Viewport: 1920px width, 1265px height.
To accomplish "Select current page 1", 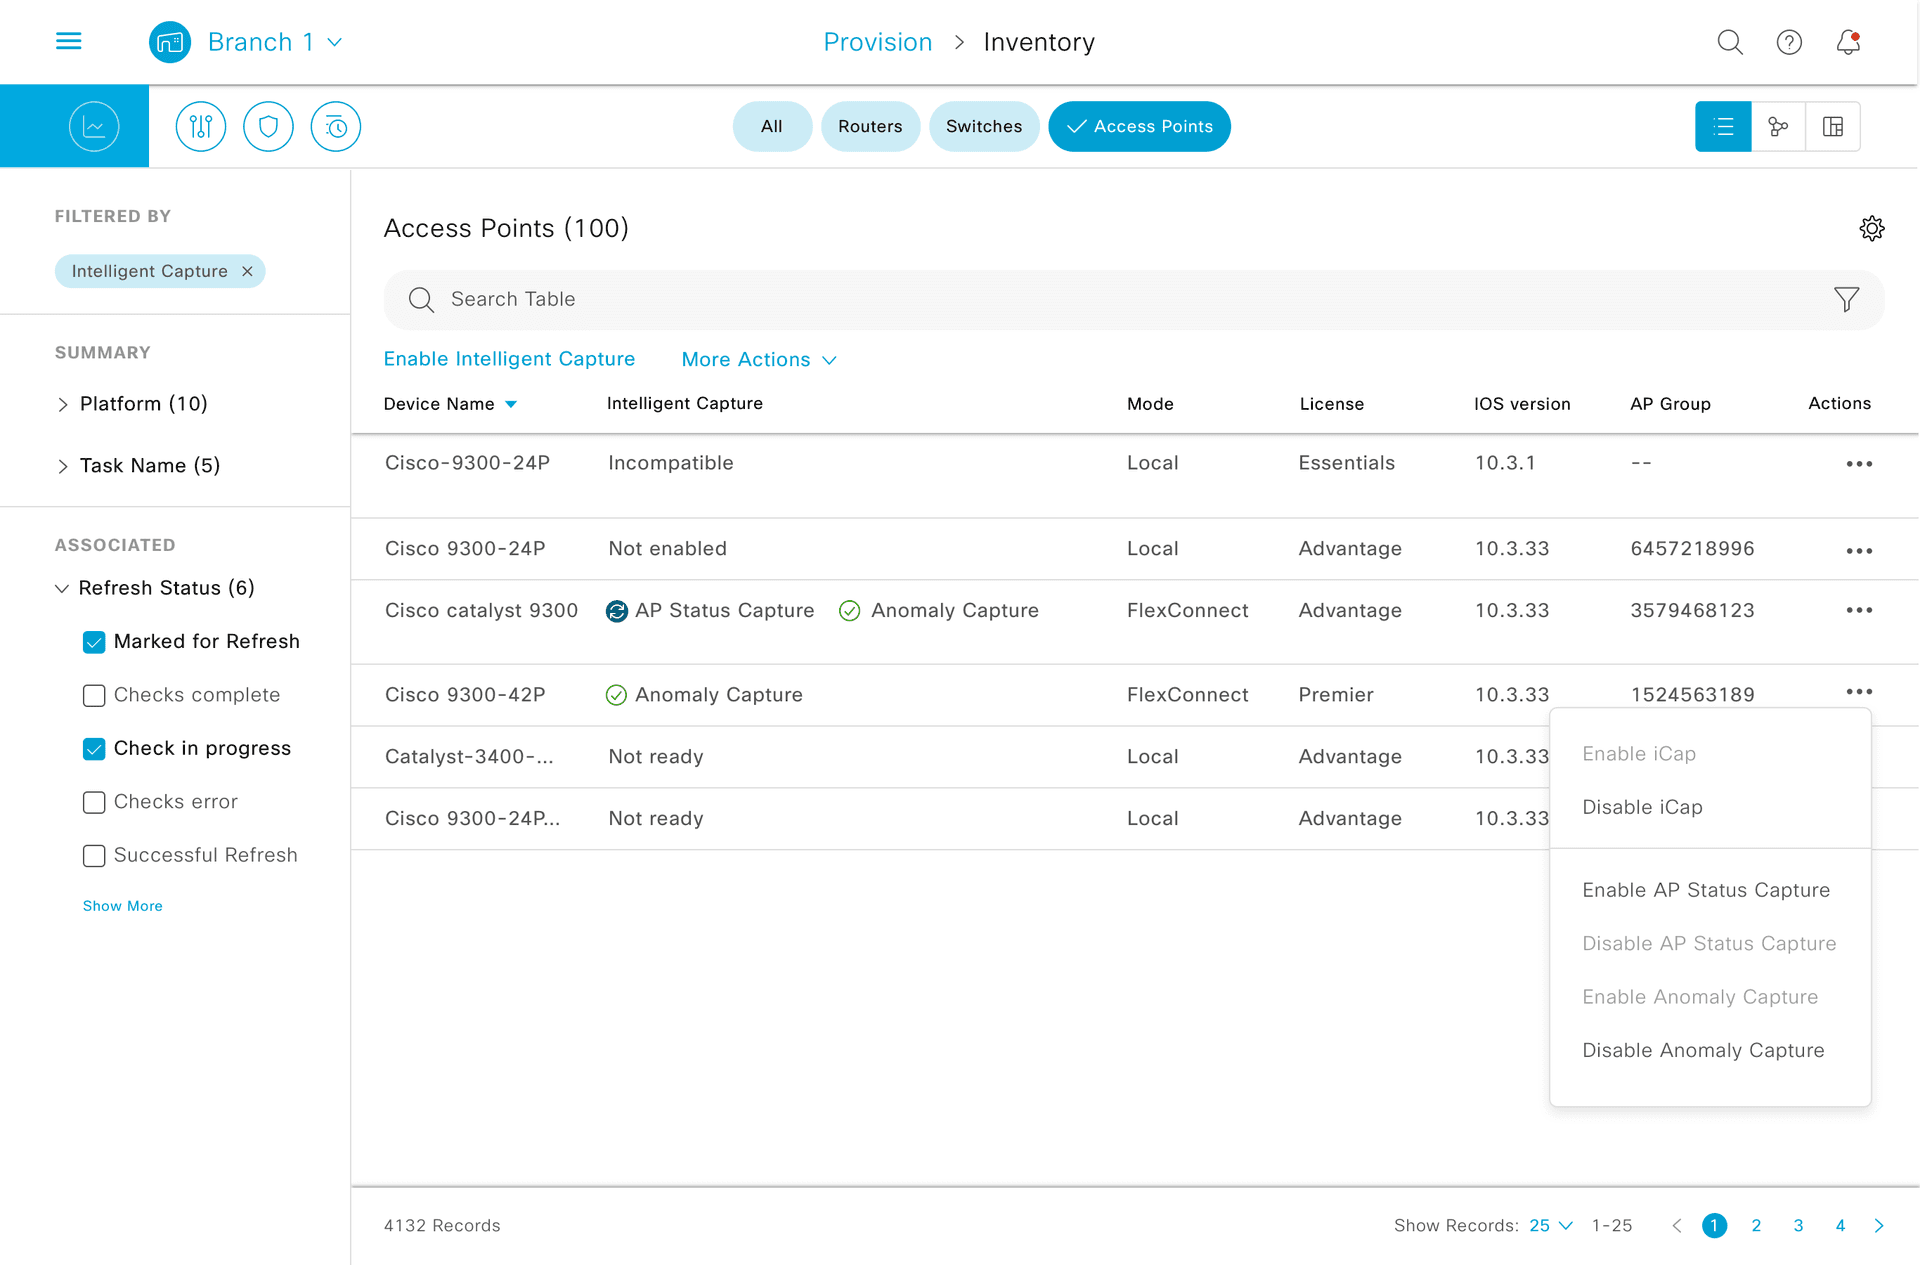I will tap(1714, 1226).
